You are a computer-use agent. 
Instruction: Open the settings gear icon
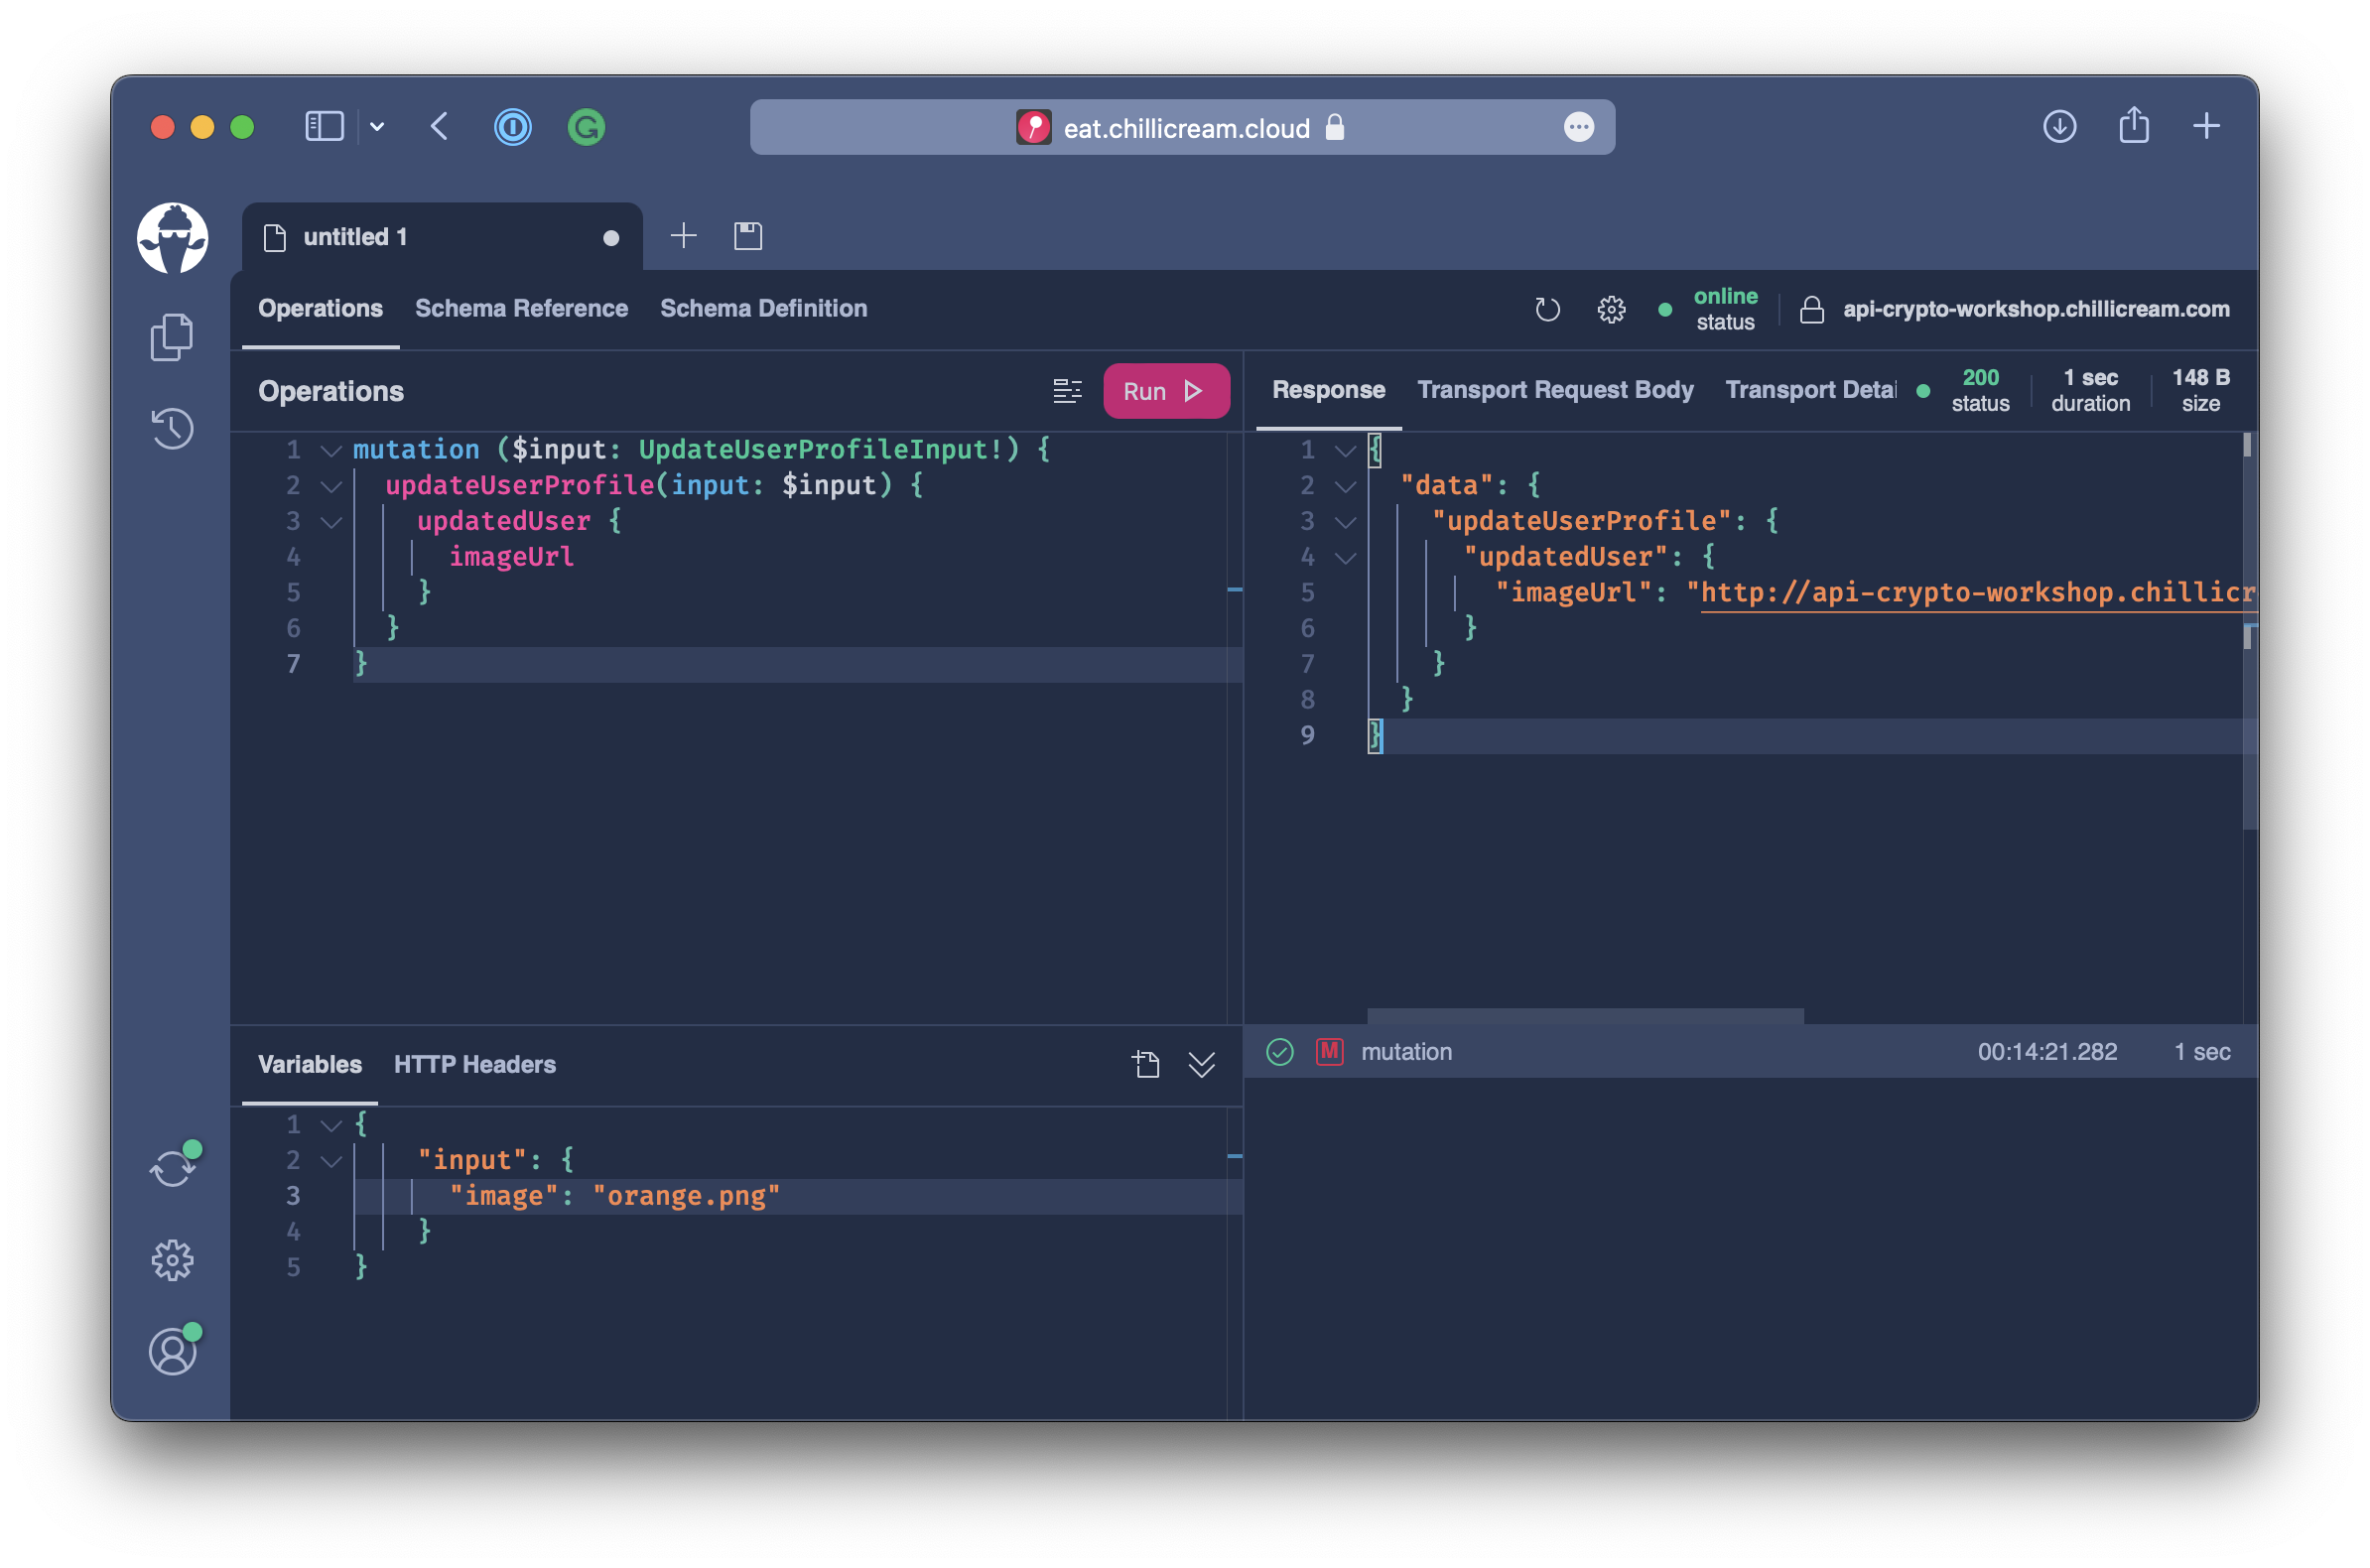click(x=174, y=1254)
